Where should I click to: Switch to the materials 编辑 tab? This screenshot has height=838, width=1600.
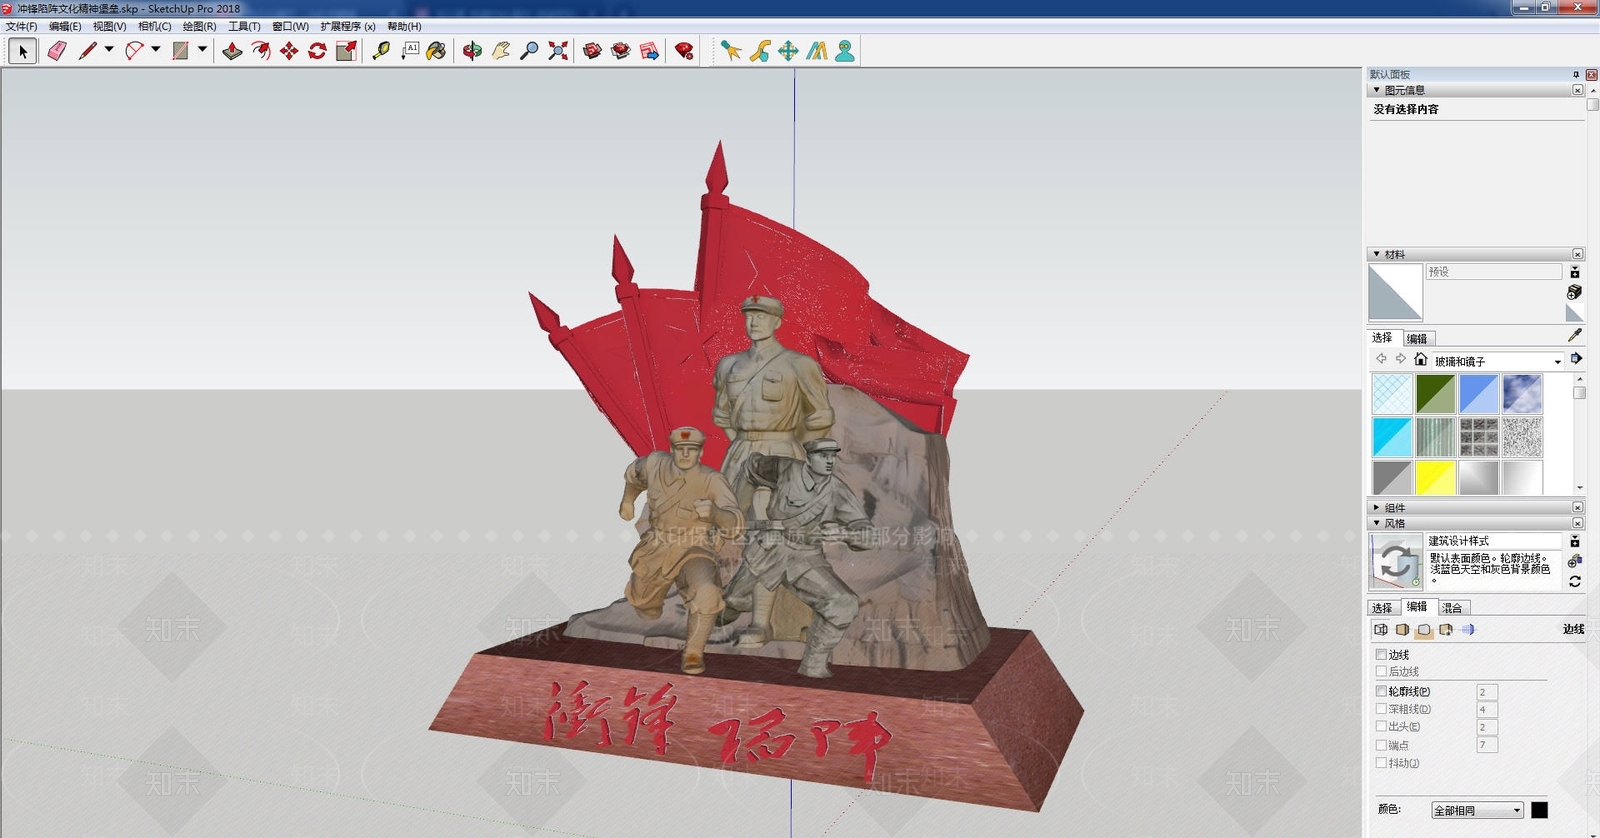pyautogui.click(x=1417, y=338)
